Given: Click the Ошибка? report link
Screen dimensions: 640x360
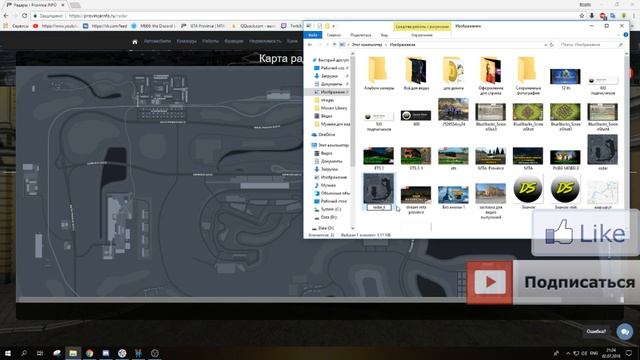Looking at the screenshot, I should 596,331.
